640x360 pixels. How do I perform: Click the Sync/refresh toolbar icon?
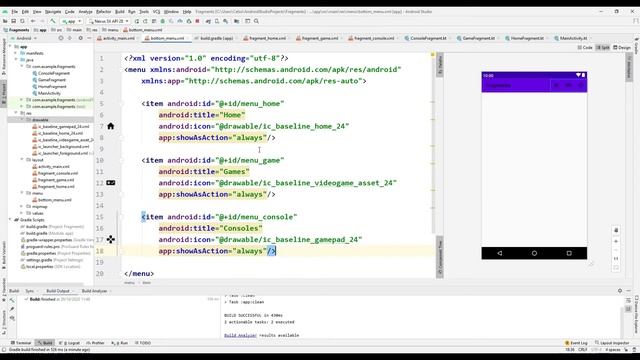22,21
